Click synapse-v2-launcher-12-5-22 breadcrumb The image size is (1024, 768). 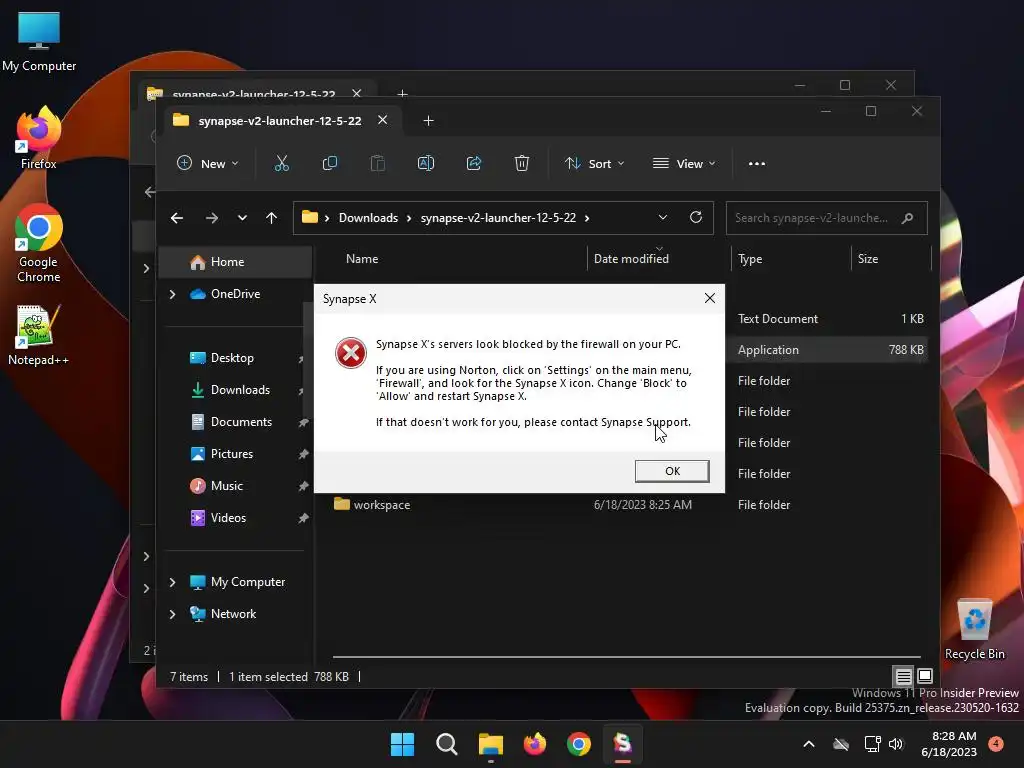[x=498, y=218]
